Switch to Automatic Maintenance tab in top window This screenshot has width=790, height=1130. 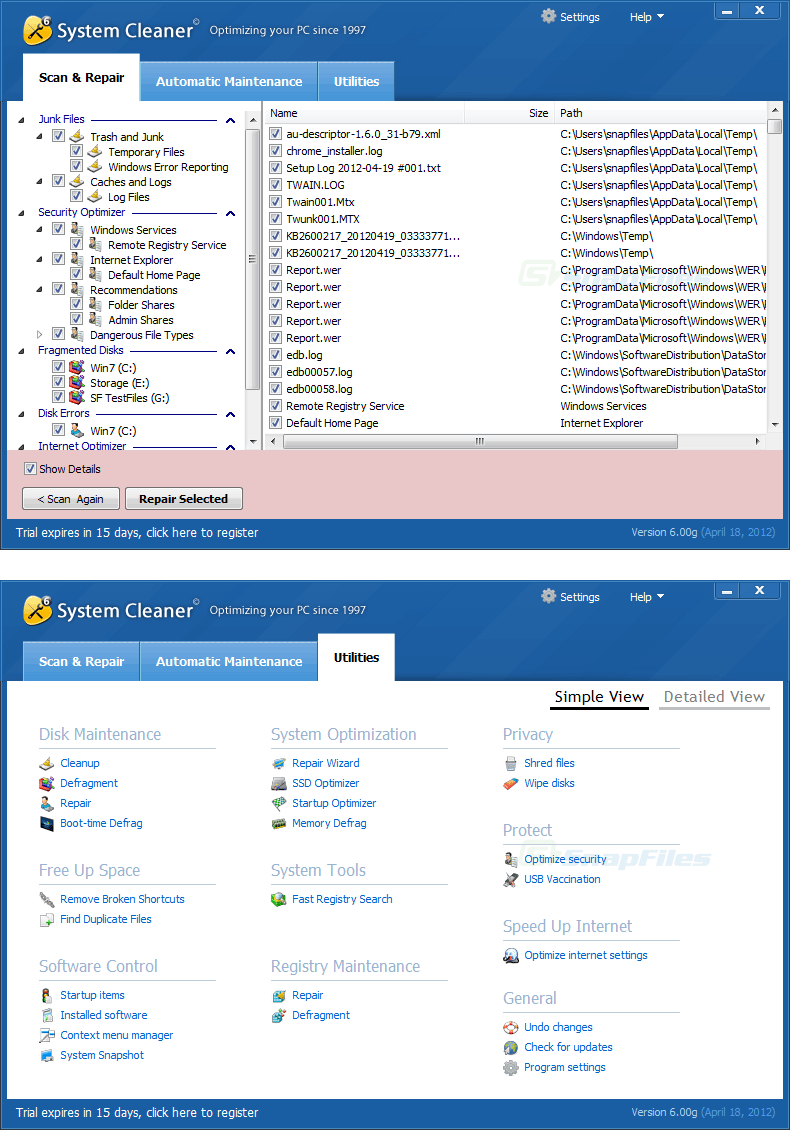228,81
